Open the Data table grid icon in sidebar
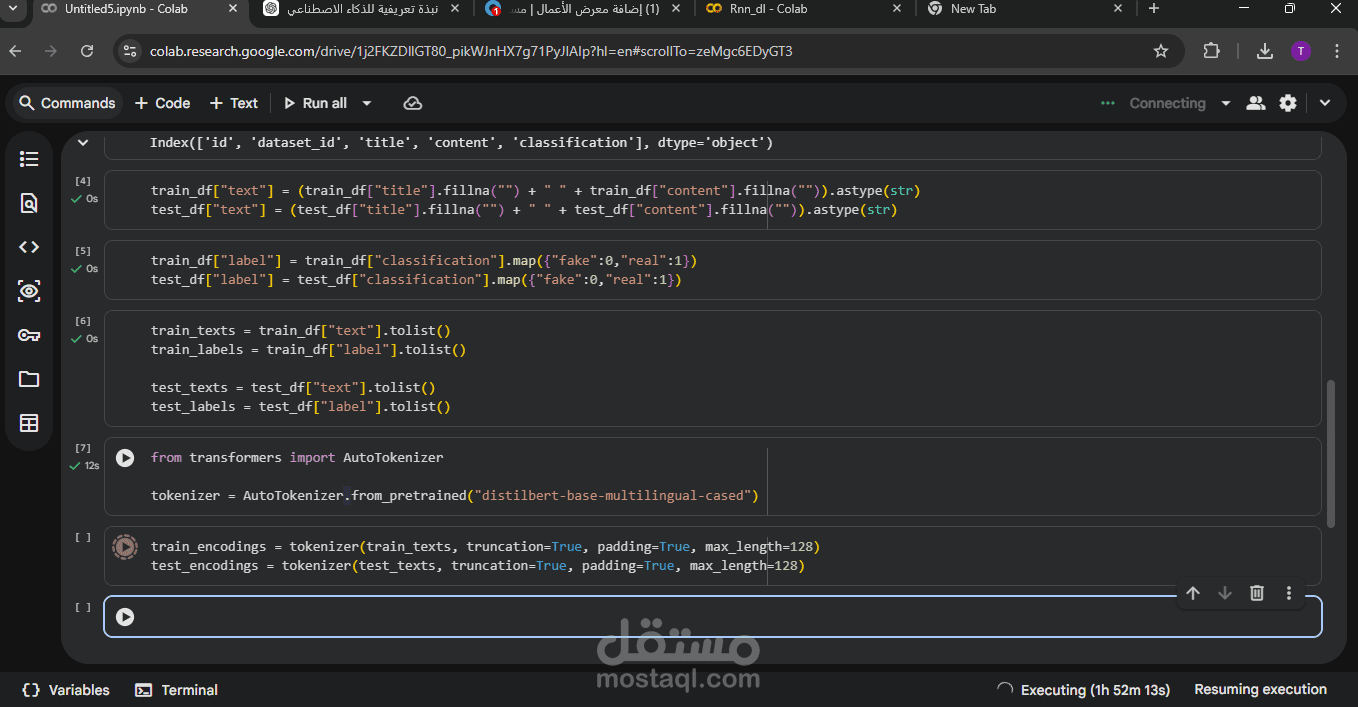Screen dimensions: 1358x707 [29, 423]
